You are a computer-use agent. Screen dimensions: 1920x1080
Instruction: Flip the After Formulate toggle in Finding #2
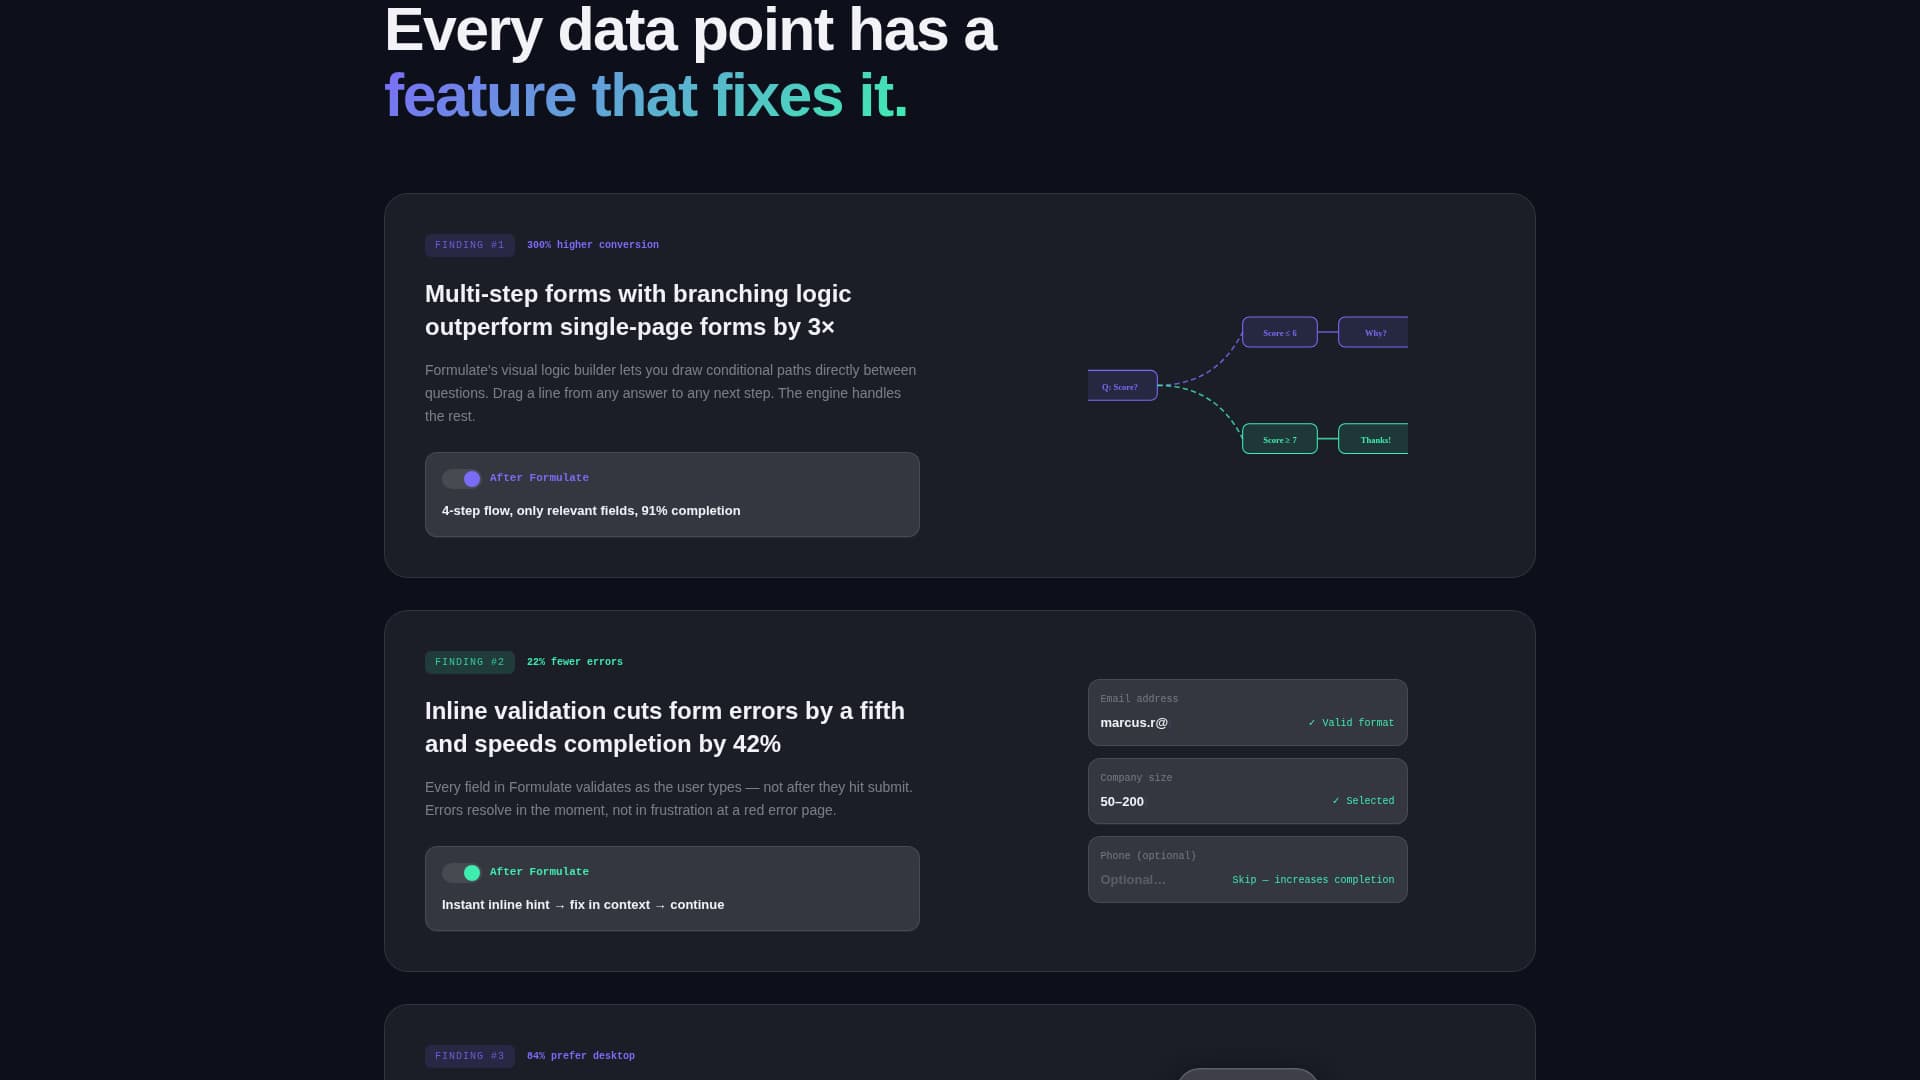[460, 872]
